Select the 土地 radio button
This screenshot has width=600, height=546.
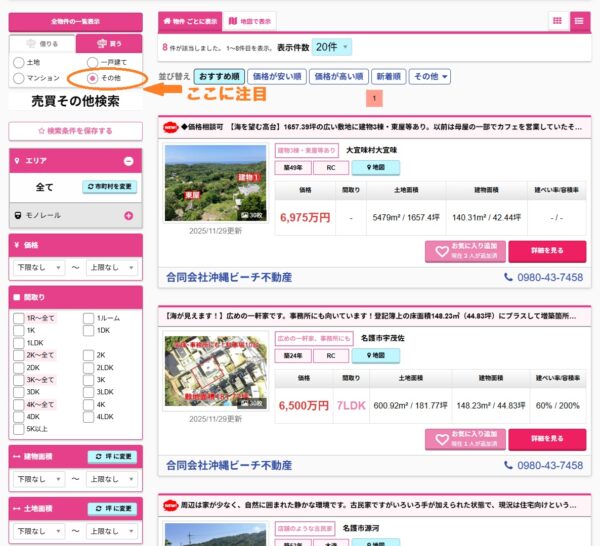20,63
